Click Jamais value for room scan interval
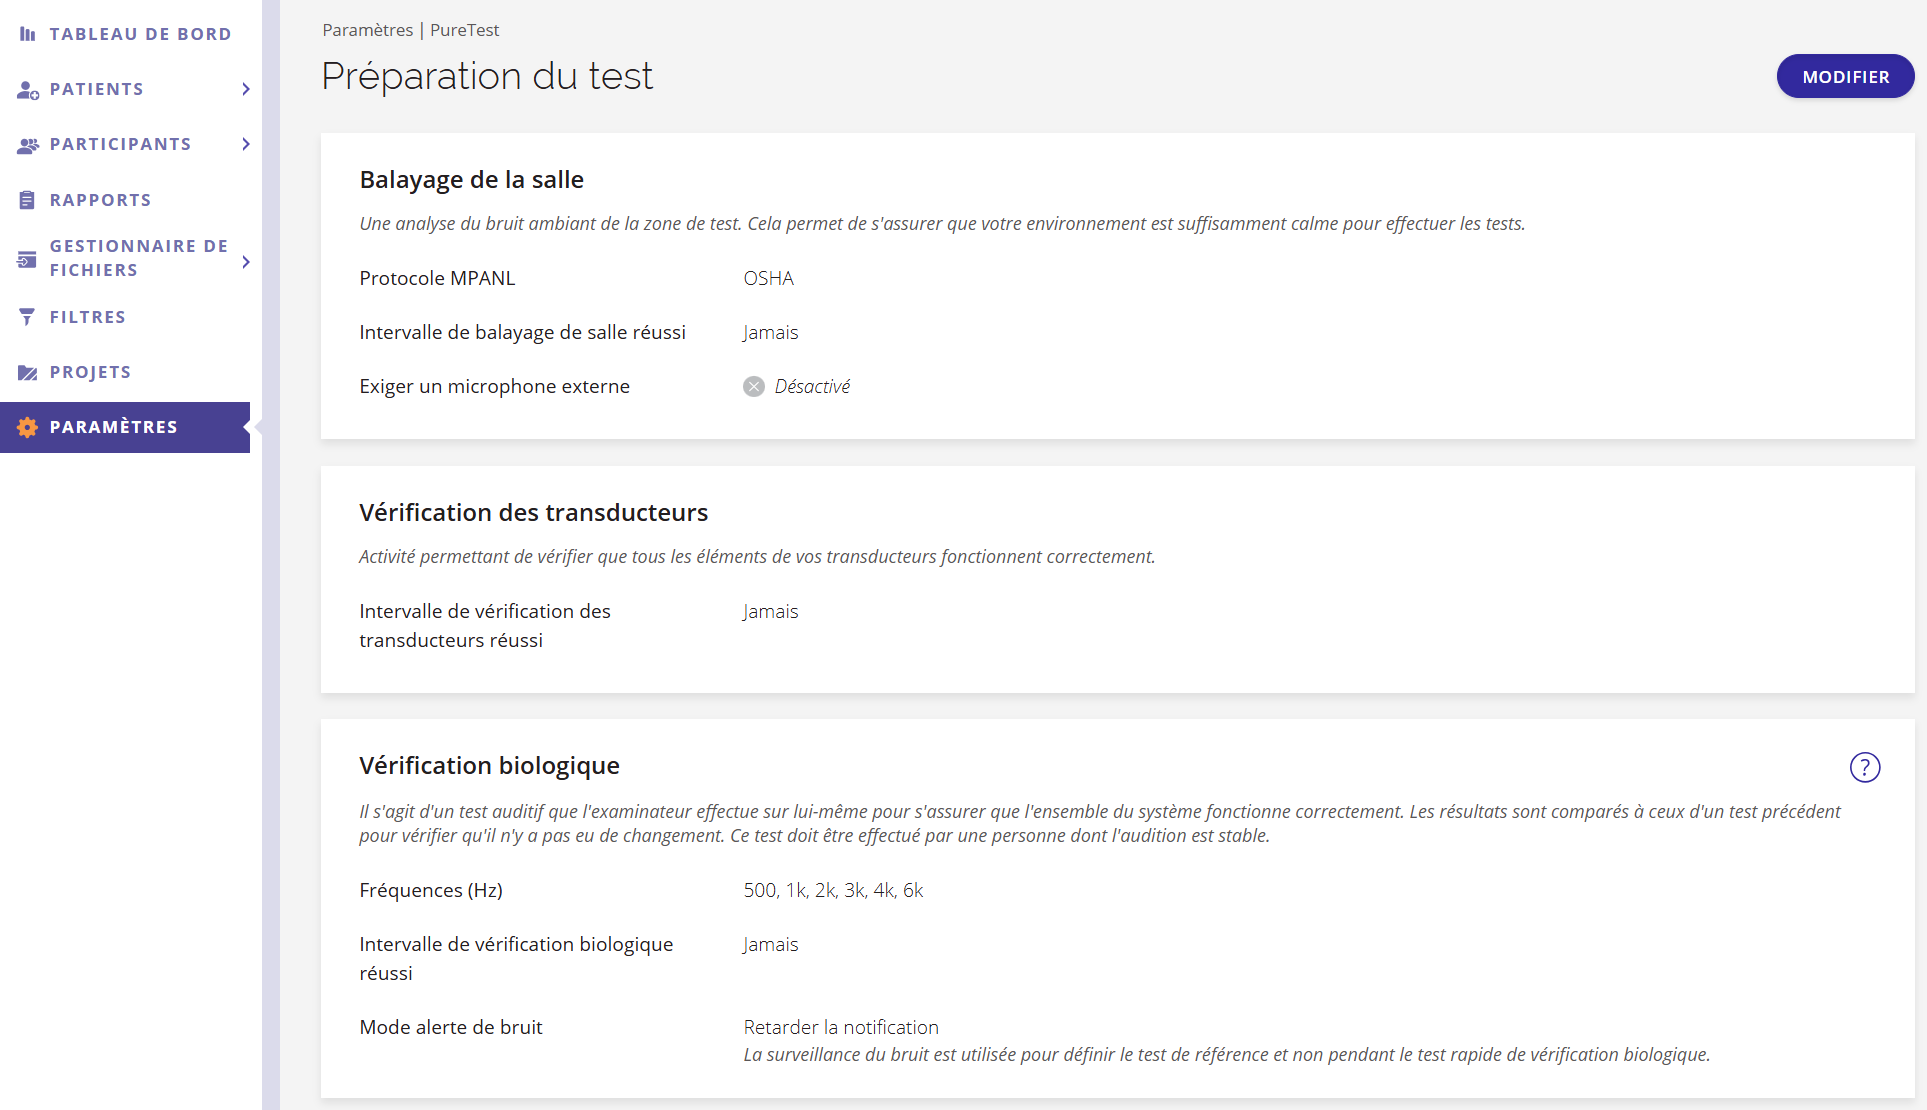 (770, 332)
